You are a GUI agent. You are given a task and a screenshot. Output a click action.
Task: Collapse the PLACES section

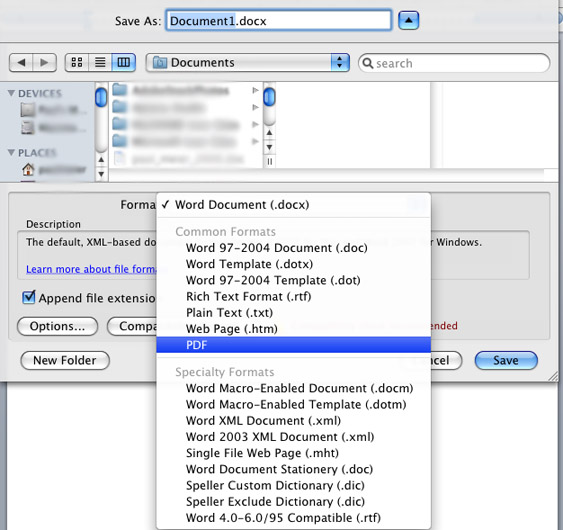pos(11,153)
